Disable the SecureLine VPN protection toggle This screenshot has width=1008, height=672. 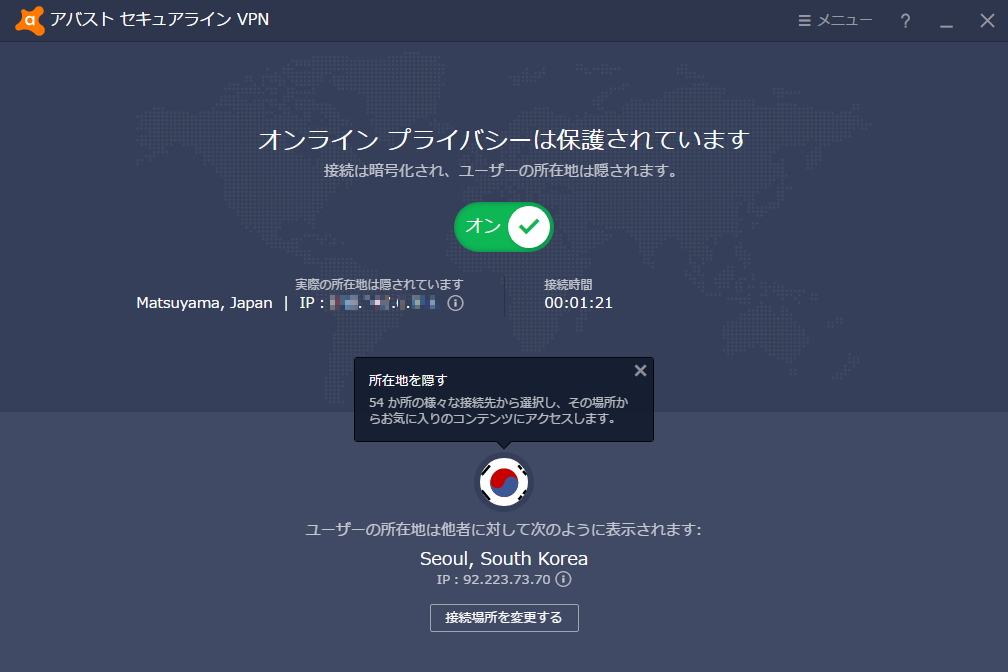(503, 226)
